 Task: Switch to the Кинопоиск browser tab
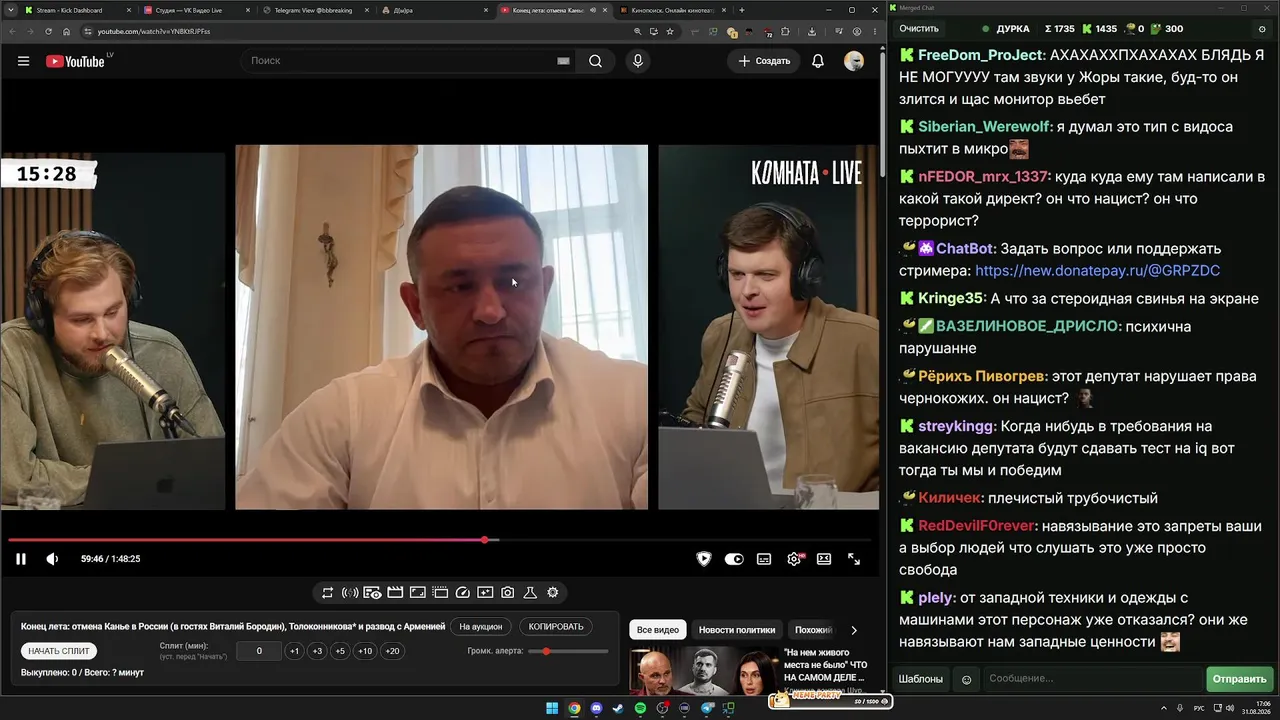[671, 10]
